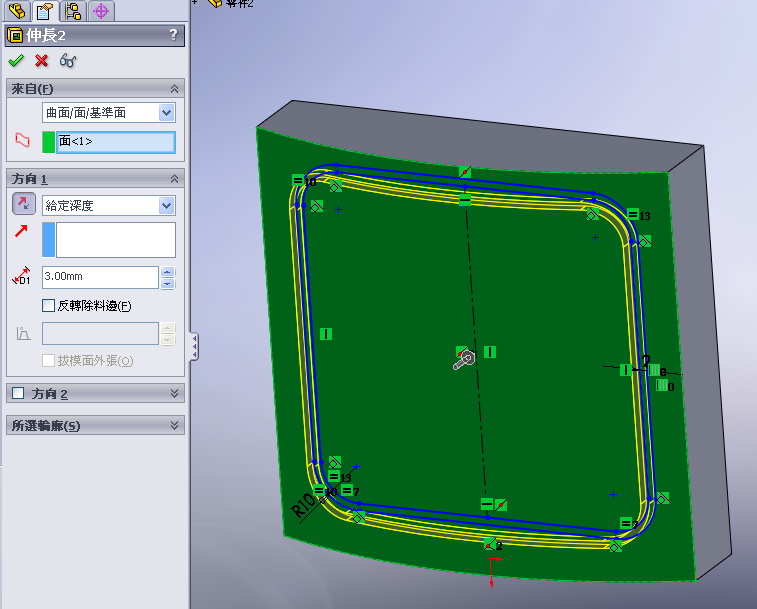The width and height of the screenshot is (757, 609).
Task: Click the green swatch beside 面<1>
Action: tap(48, 142)
